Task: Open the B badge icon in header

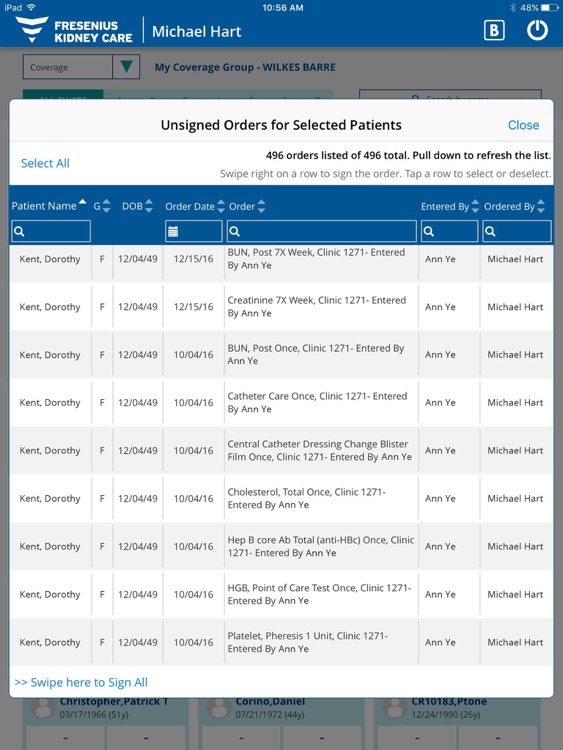Action: (494, 31)
